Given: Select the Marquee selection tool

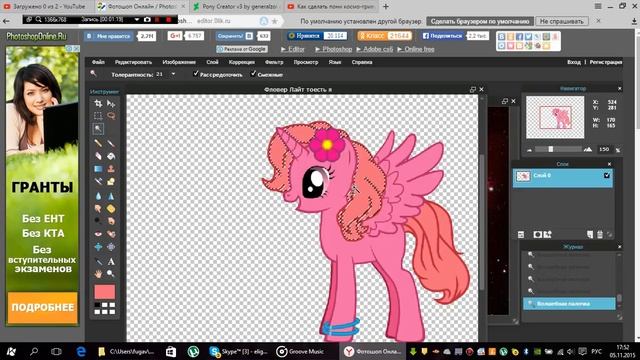Looking at the screenshot, I should (98, 116).
